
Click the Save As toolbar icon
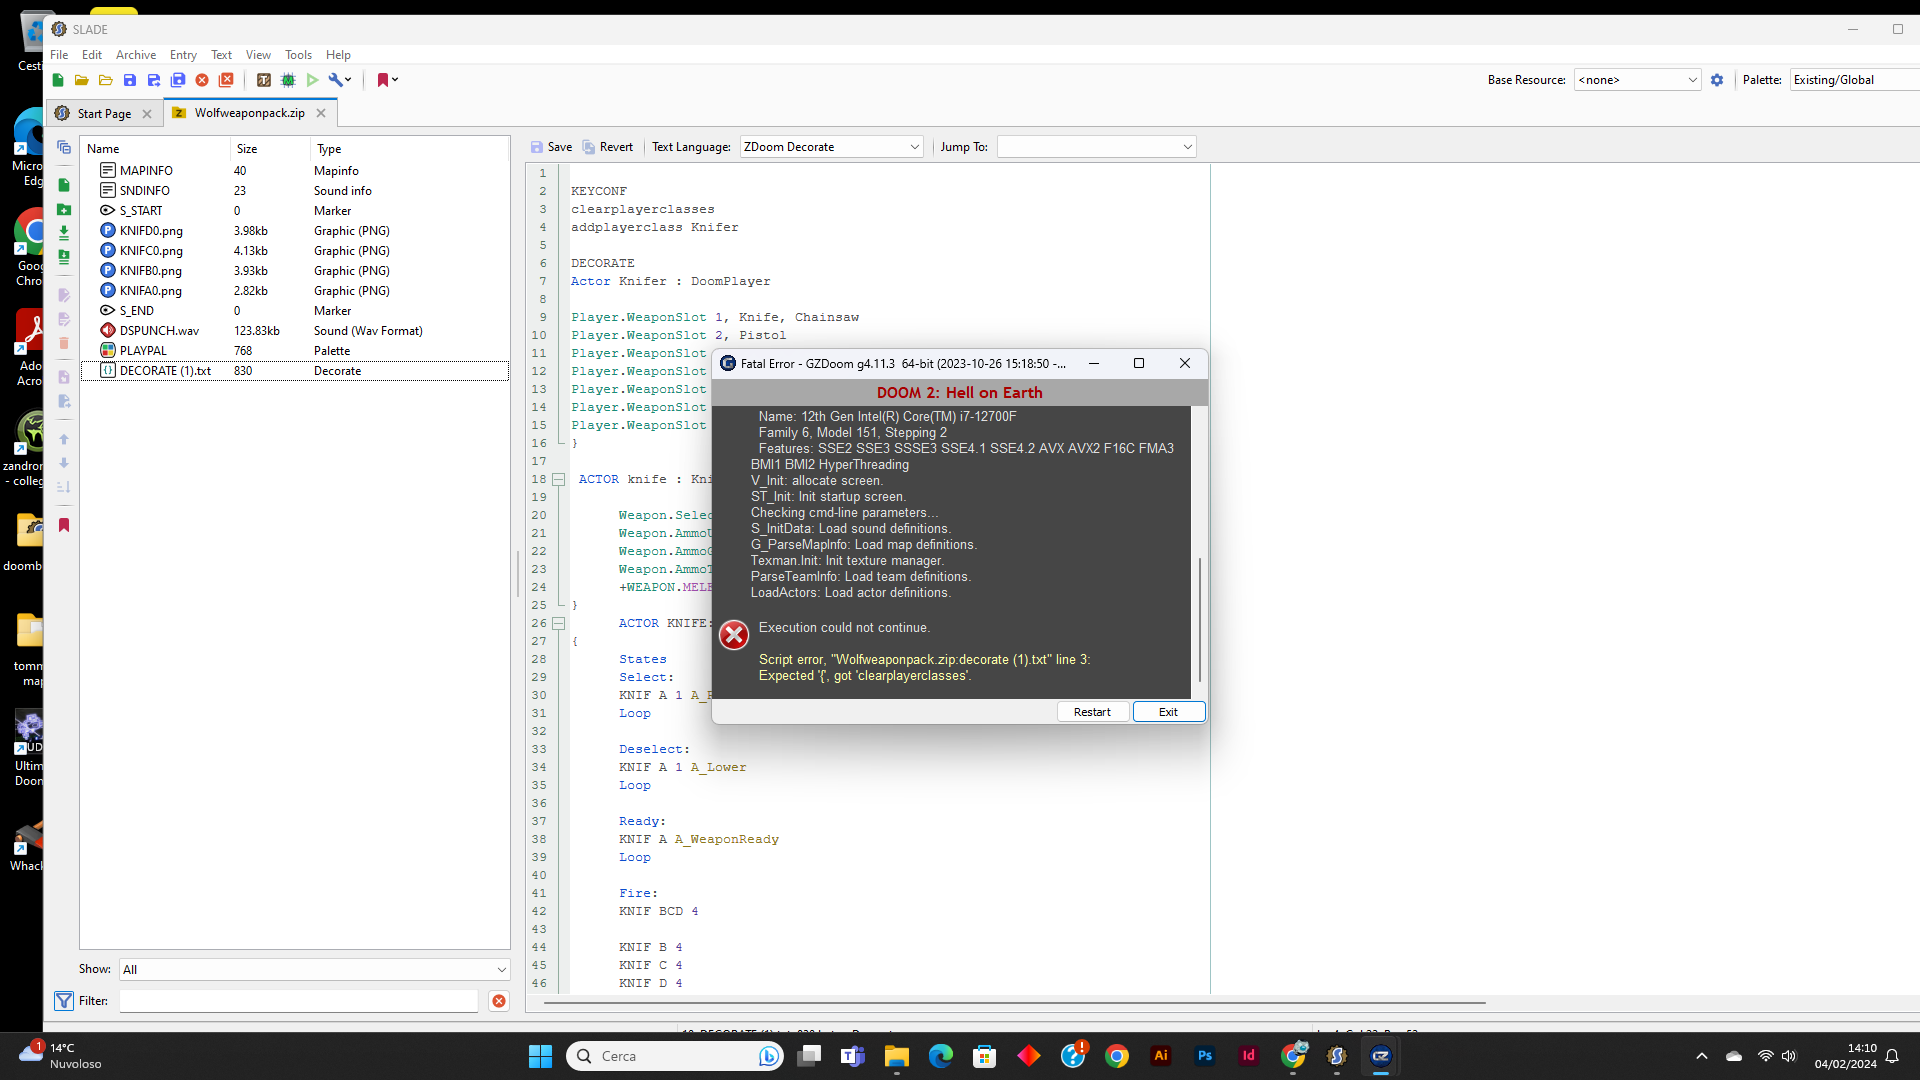[x=154, y=80]
